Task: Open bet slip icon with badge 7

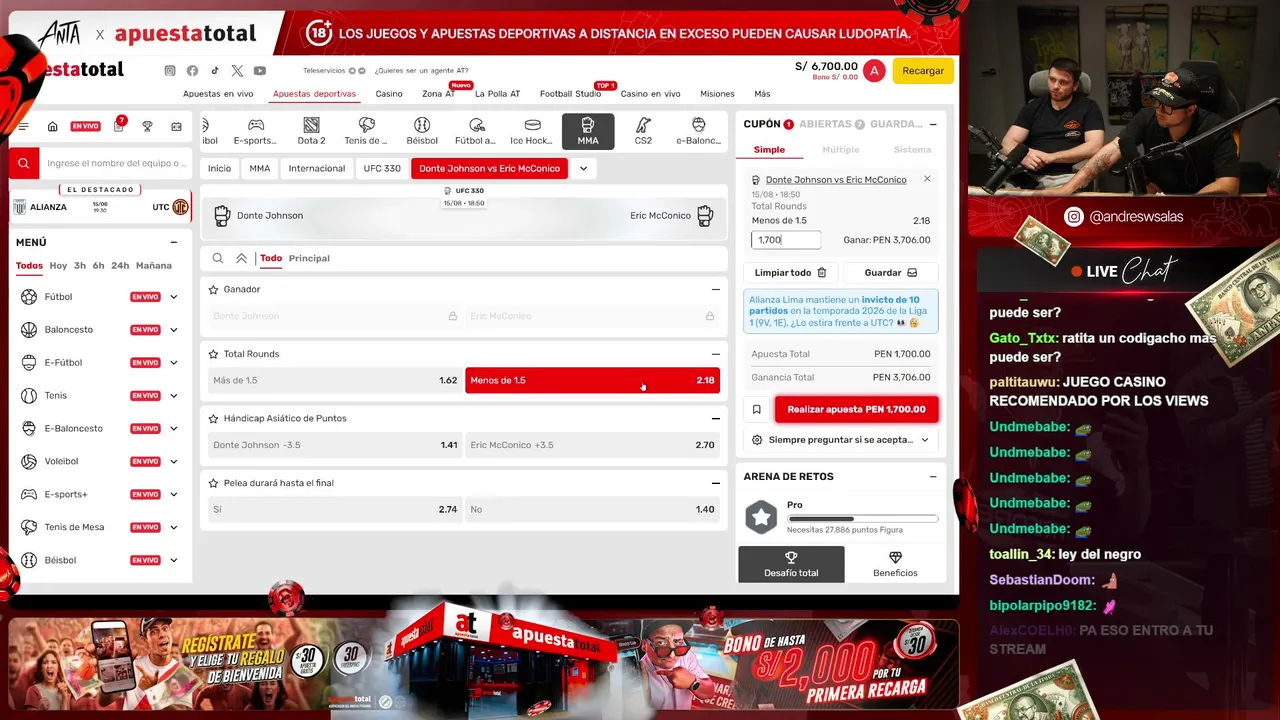Action: (119, 125)
